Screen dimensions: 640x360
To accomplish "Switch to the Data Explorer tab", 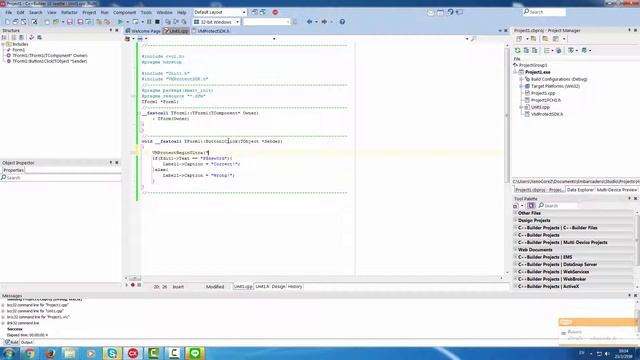I will click(580, 190).
